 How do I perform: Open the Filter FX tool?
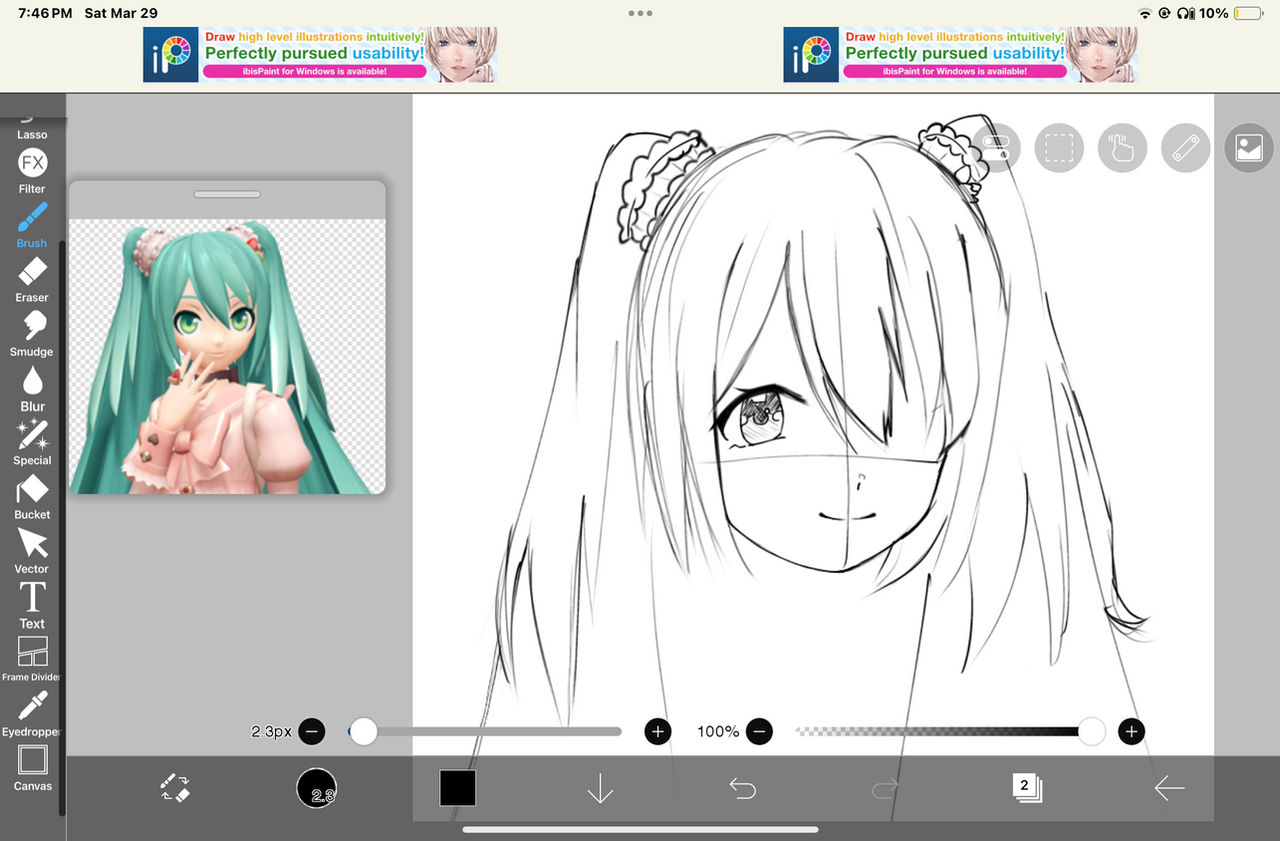click(x=32, y=170)
